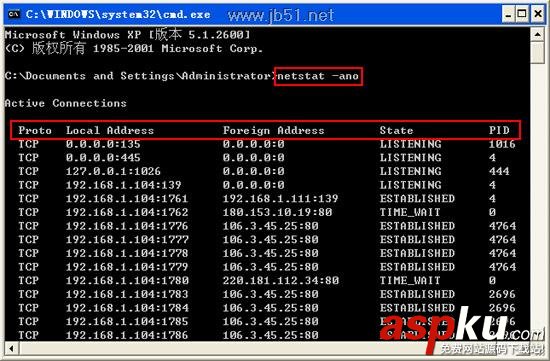Click the Local Address column header

[x=110, y=131]
